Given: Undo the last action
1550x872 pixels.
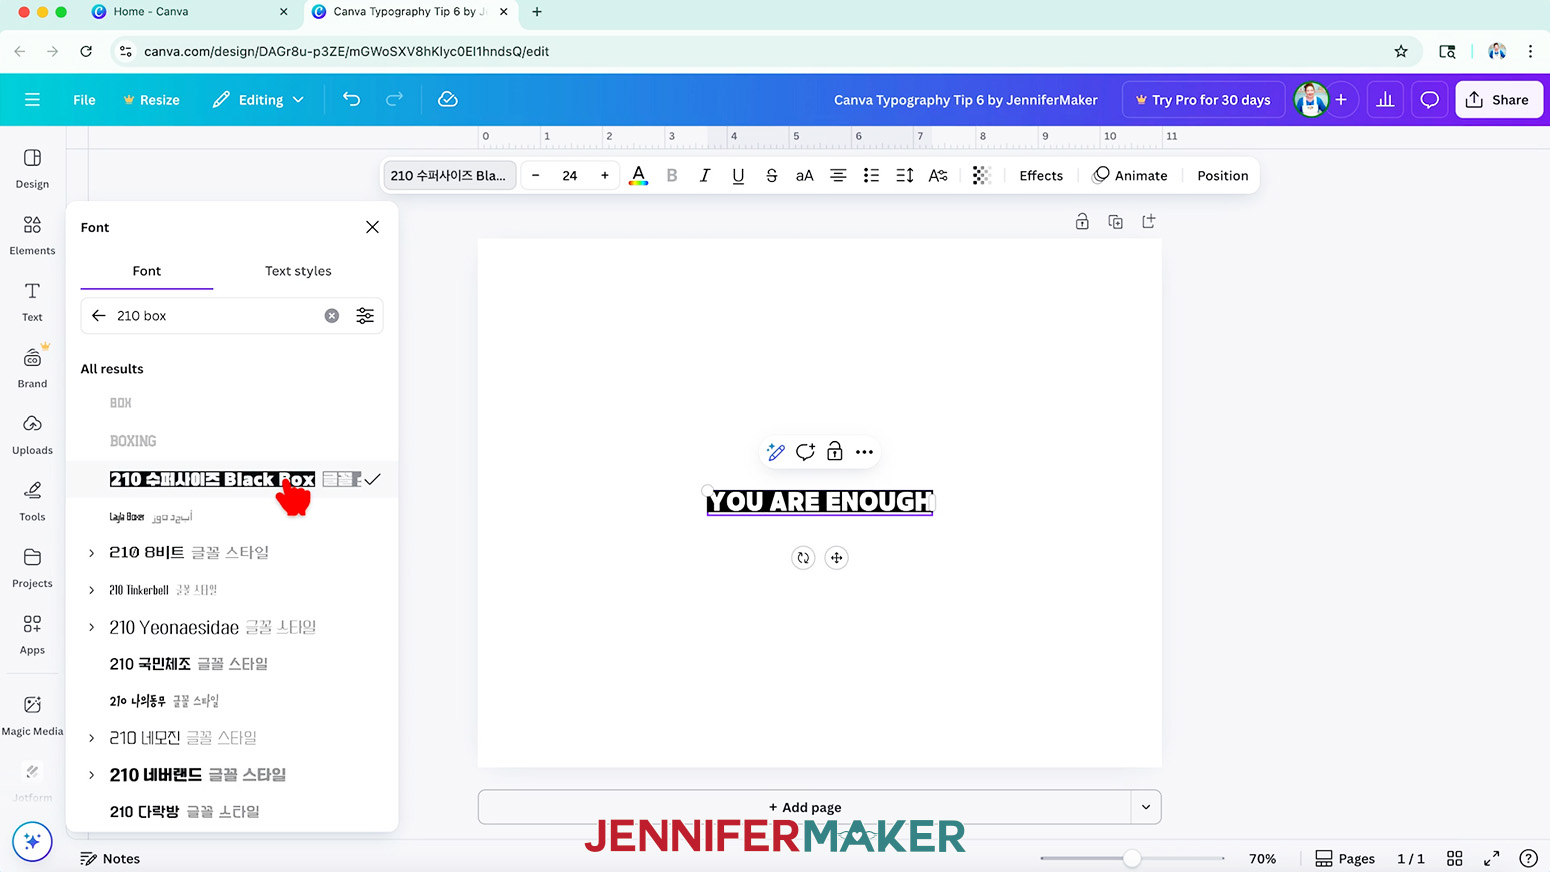Looking at the screenshot, I should (351, 99).
